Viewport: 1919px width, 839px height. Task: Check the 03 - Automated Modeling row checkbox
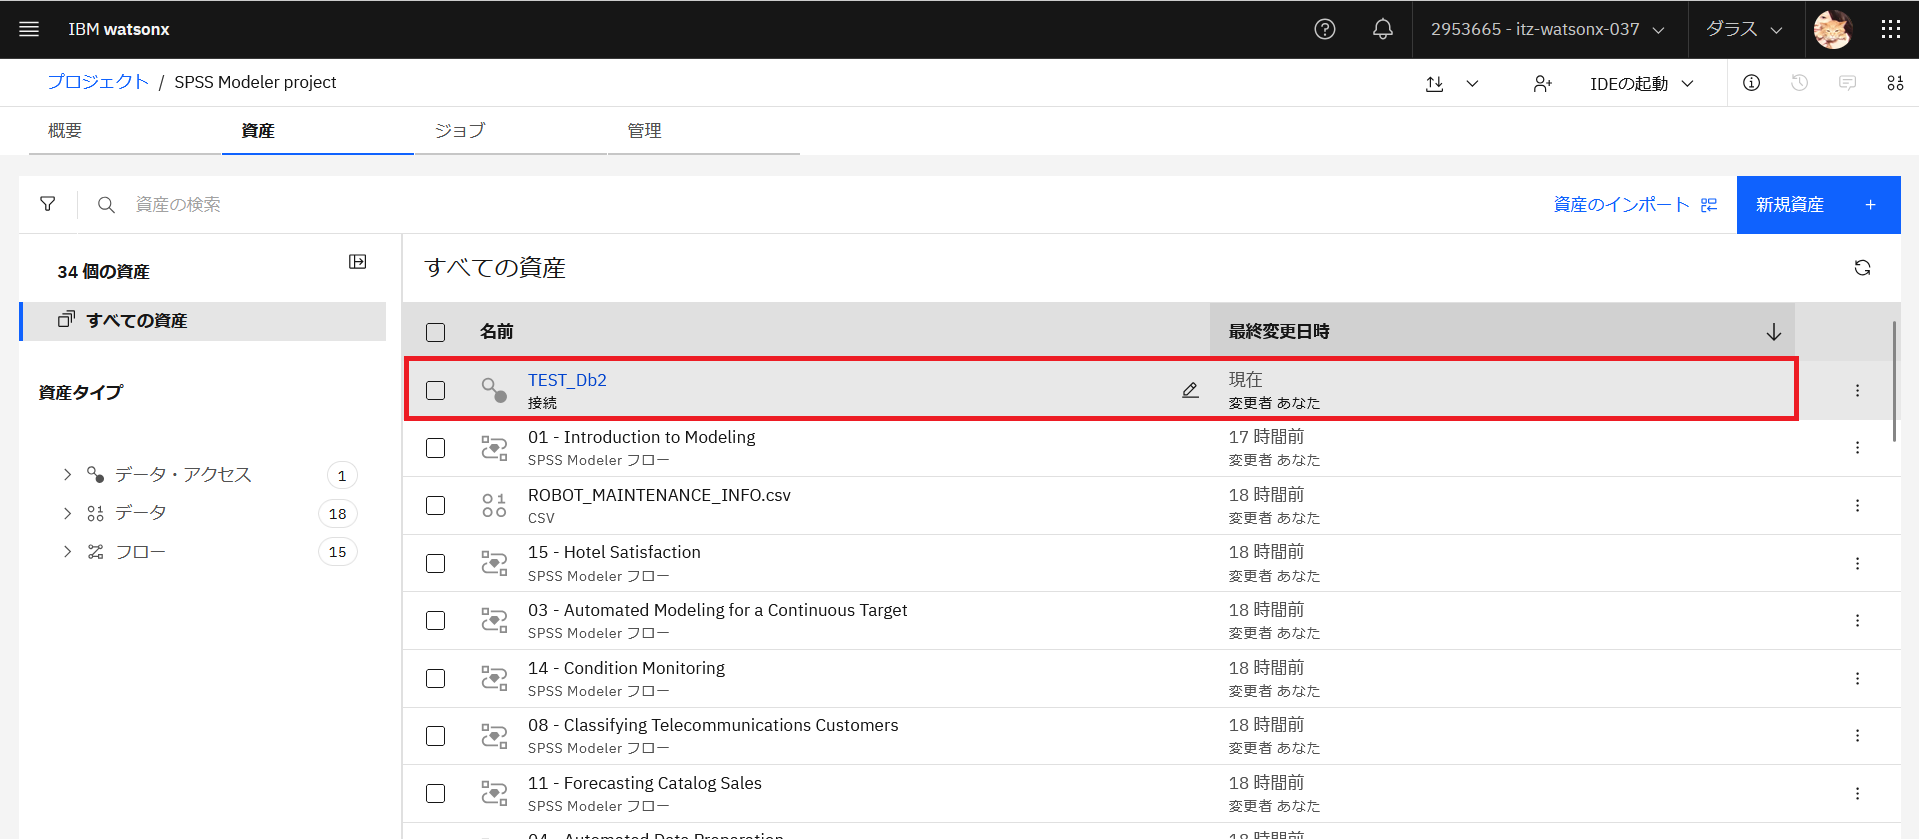tap(436, 620)
